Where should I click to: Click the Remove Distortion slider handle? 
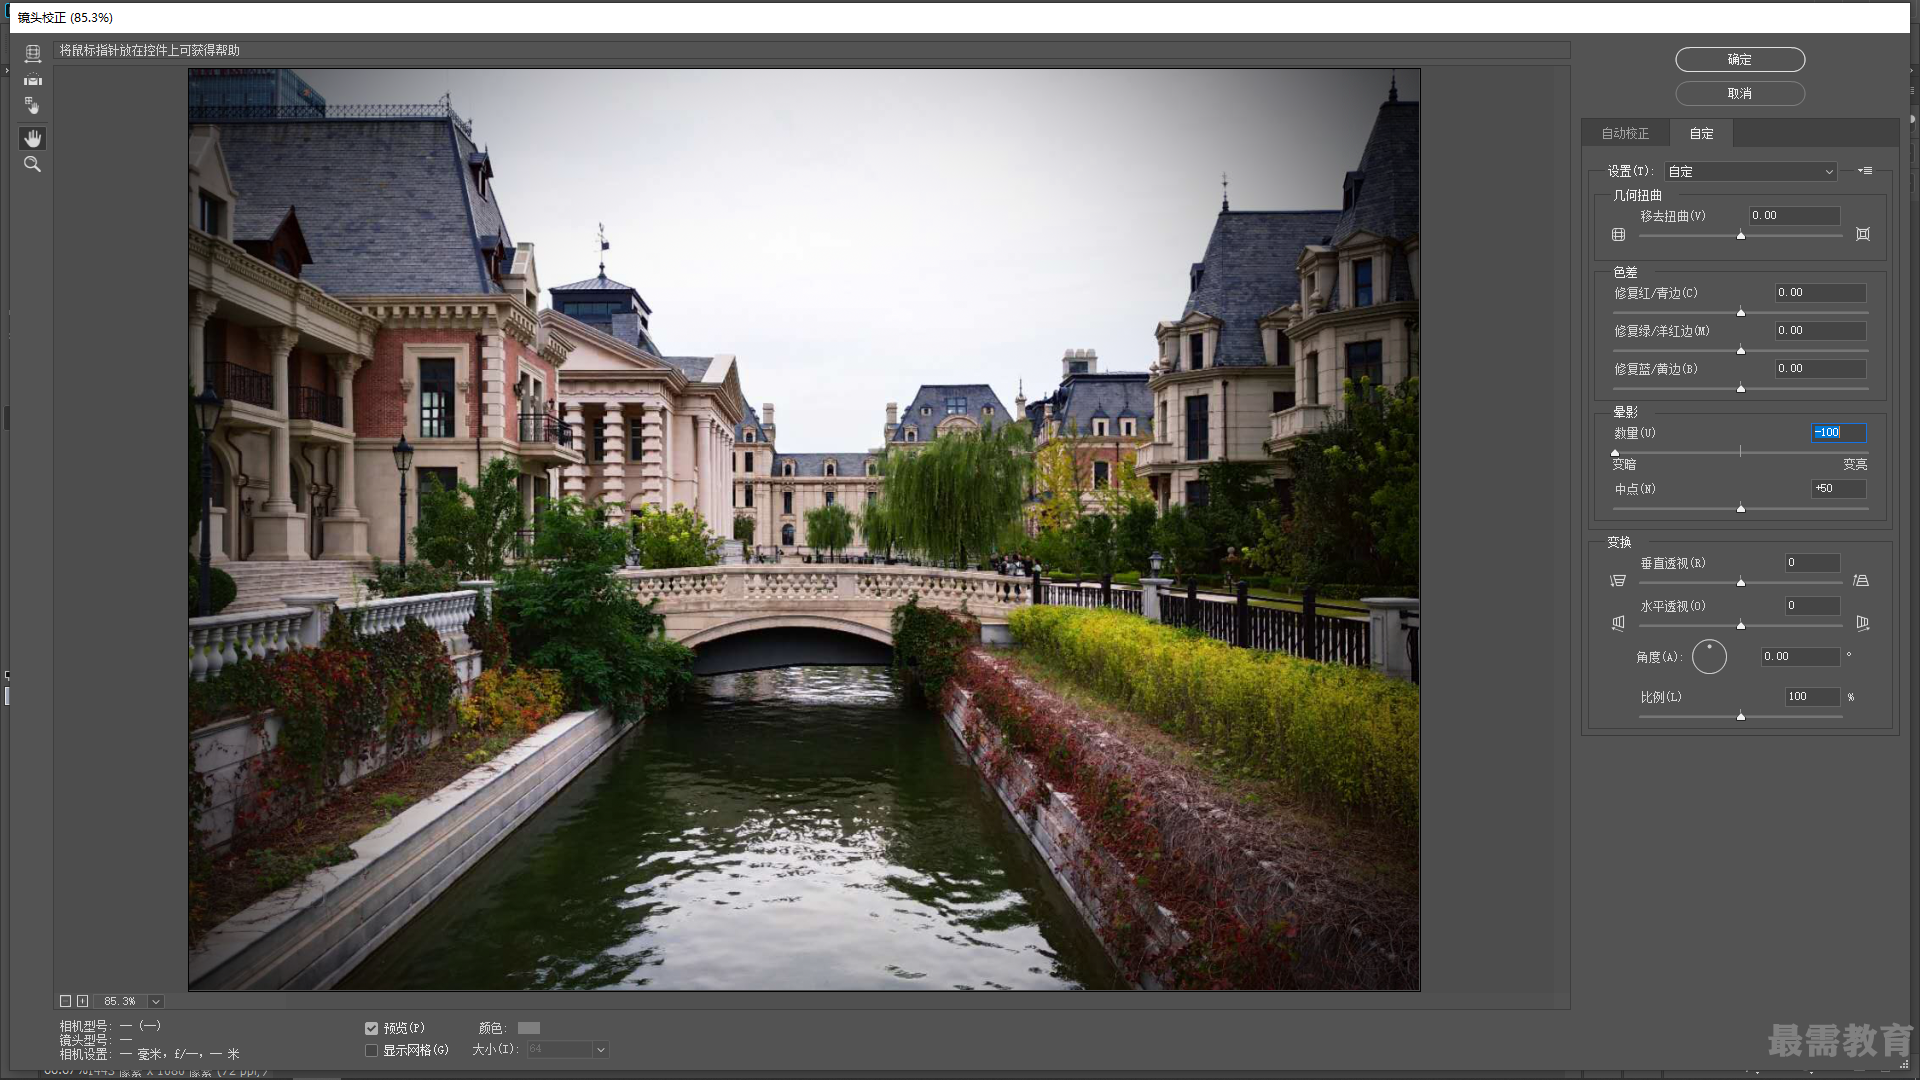[x=1741, y=236]
